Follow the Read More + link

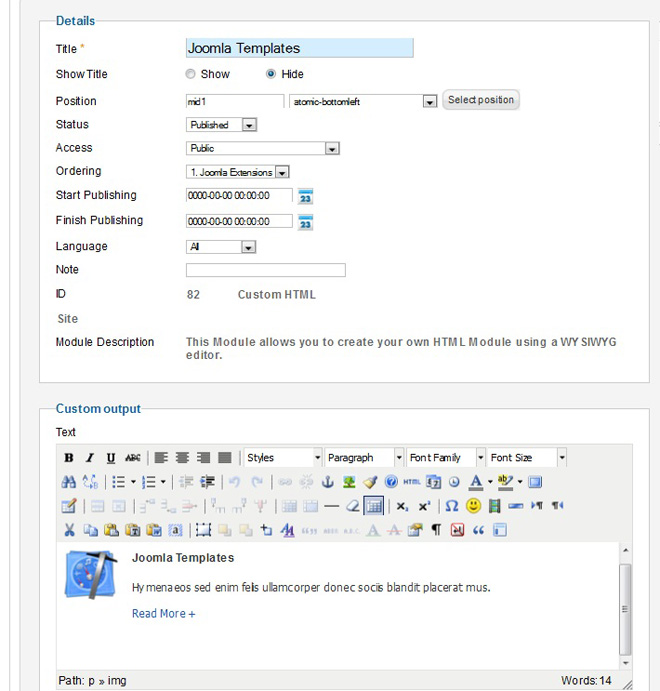pos(163,614)
